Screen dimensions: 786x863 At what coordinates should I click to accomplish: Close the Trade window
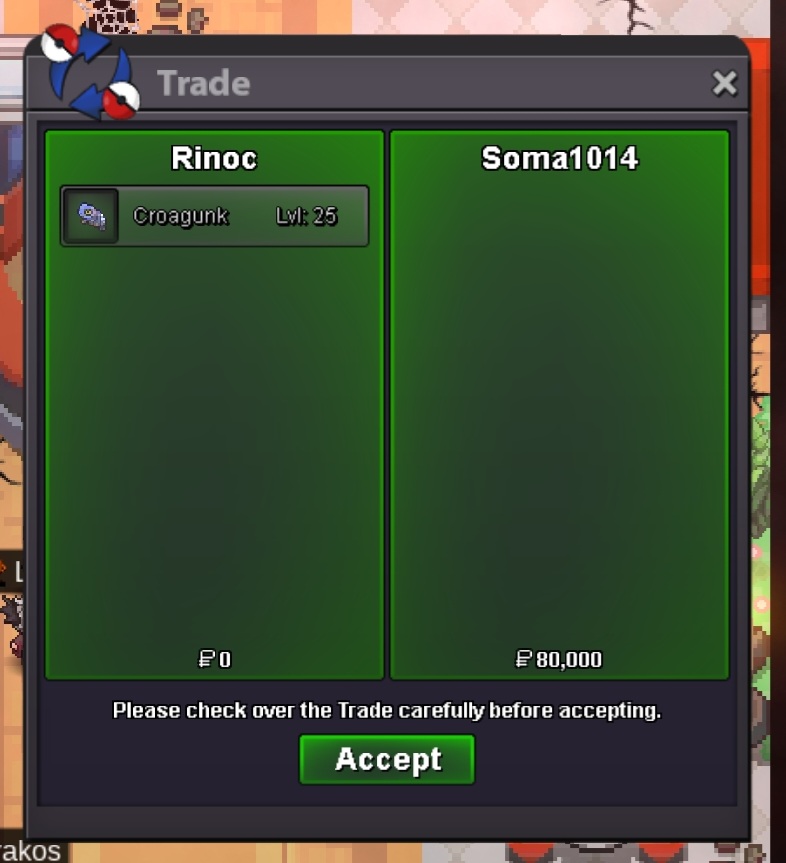(724, 83)
